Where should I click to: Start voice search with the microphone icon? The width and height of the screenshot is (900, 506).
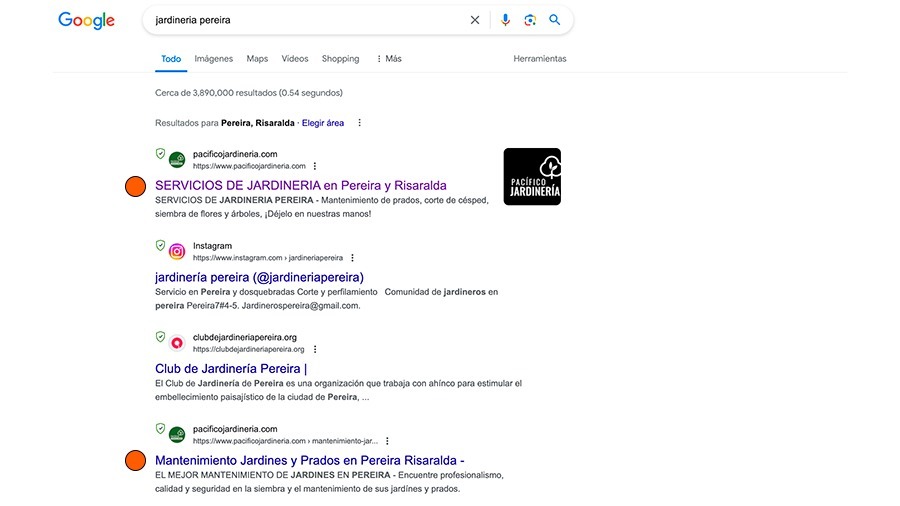click(x=505, y=20)
